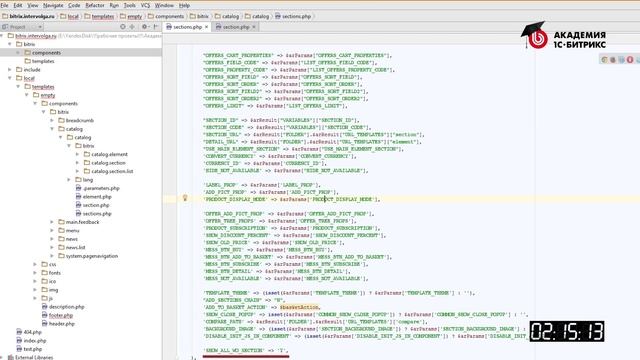Close the section.php editor tab
The width and height of the screenshot is (640, 360).
pyautogui.click(x=254, y=27)
